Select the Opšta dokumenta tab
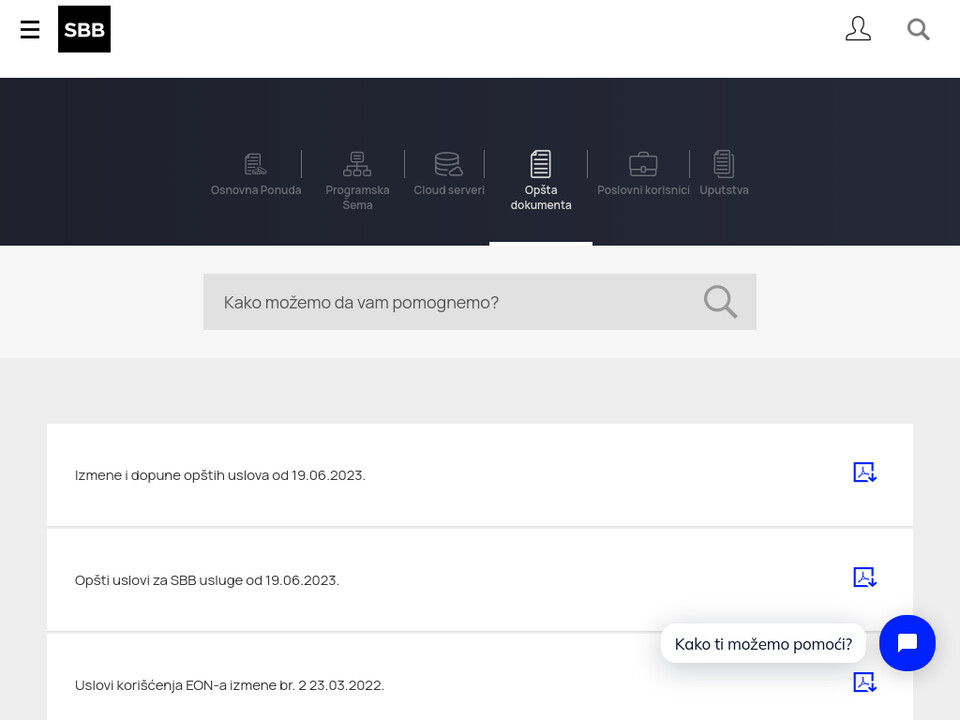 pos(541,180)
